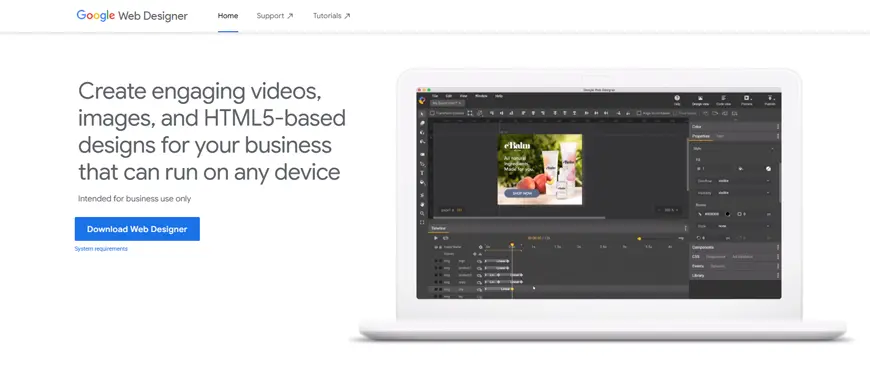Open the Window menu in the app
The width and height of the screenshot is (870, 369).
click(x=481, y=96)
